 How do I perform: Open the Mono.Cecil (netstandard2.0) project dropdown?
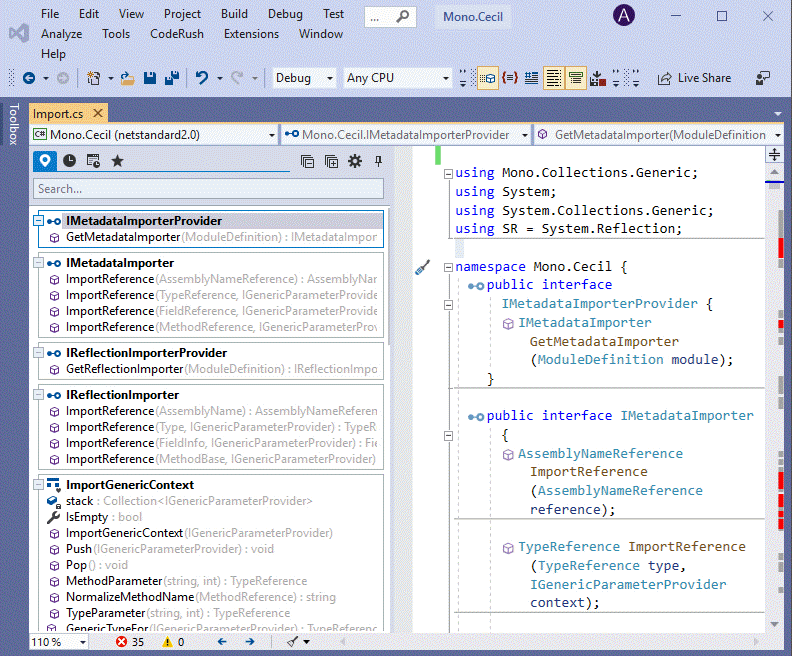coord(154,135)
